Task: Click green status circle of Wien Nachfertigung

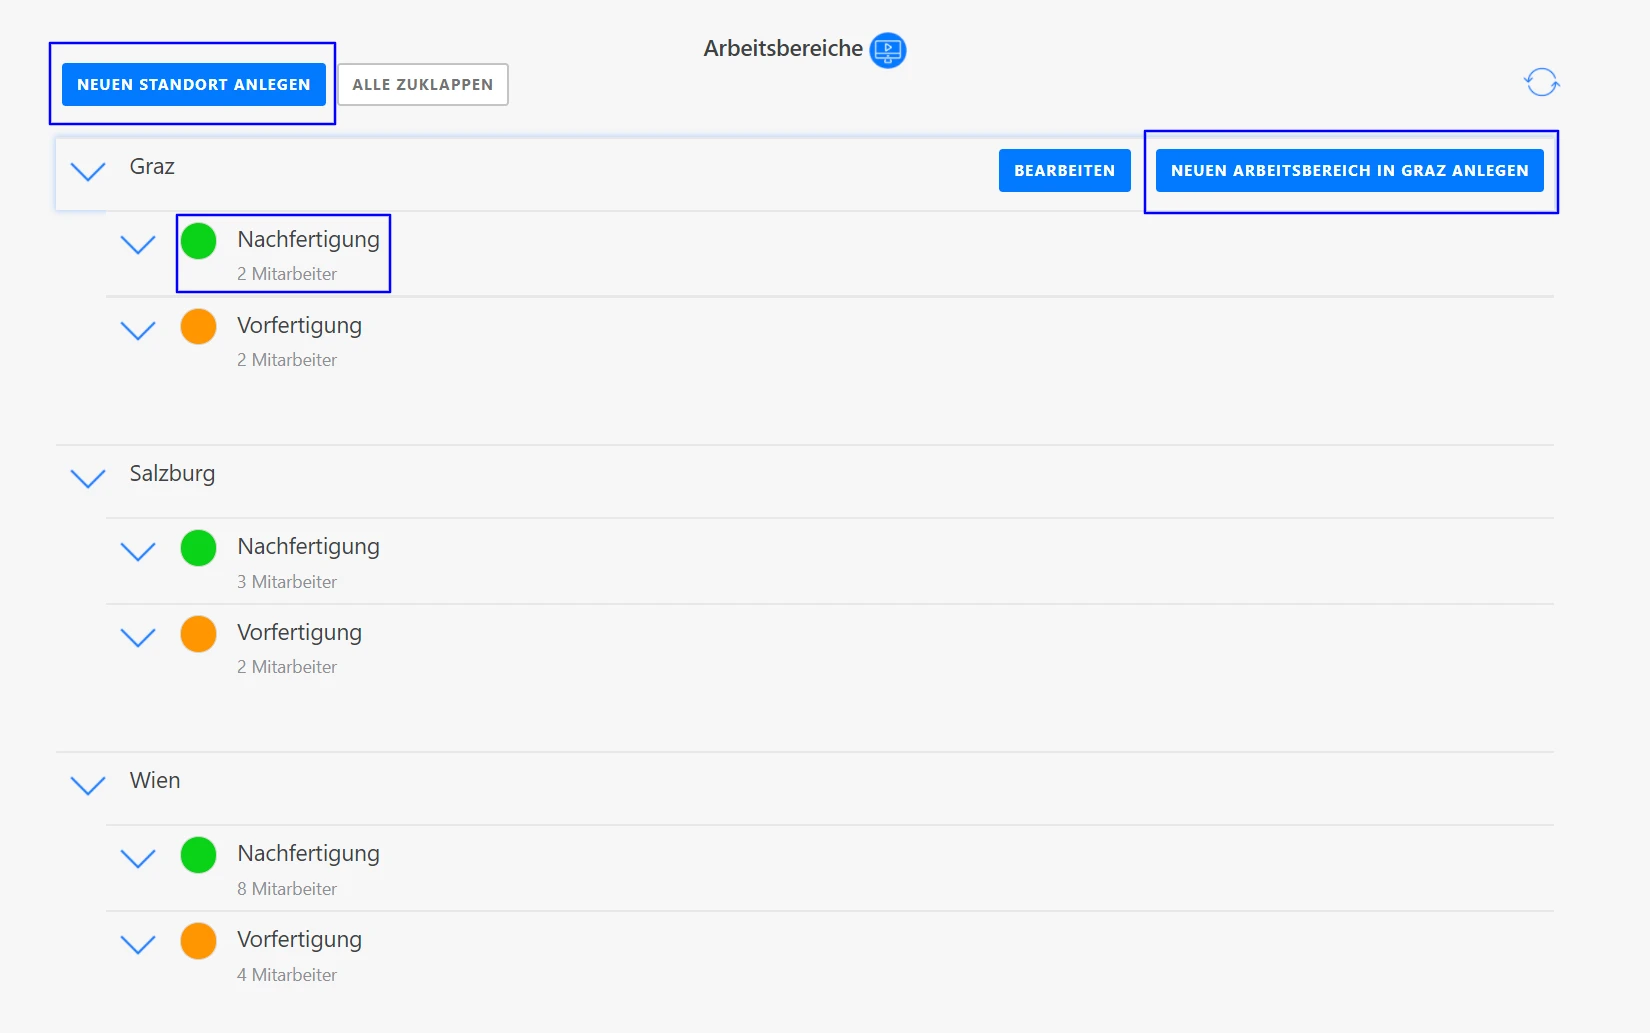Action: [198, 855]
